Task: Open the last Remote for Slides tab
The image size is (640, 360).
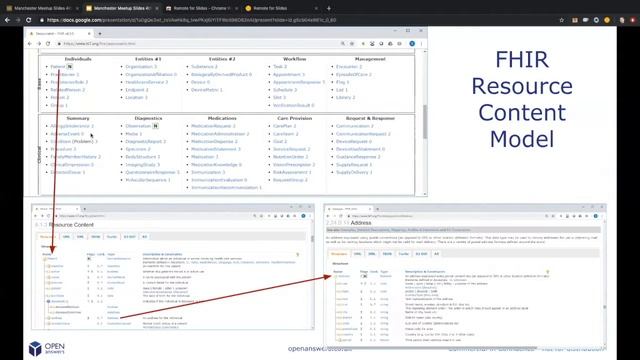Action: [281, 8]
